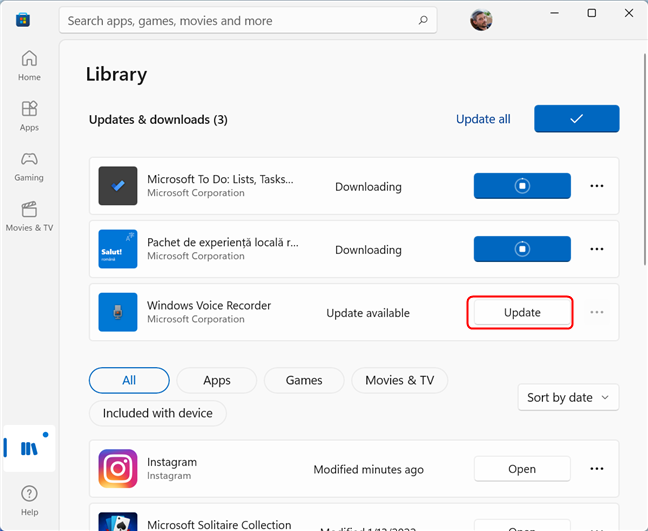
Task: Focus the Search apps input field
Action: tap(240, 20)
